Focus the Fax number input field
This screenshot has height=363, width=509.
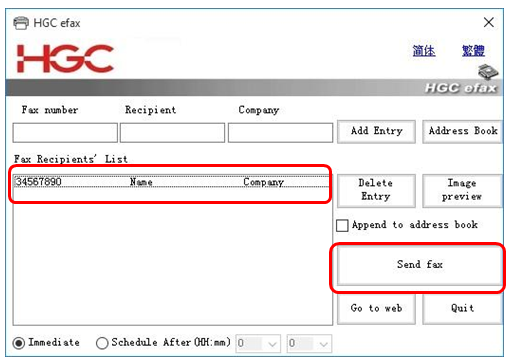click(x=65, y=133)
